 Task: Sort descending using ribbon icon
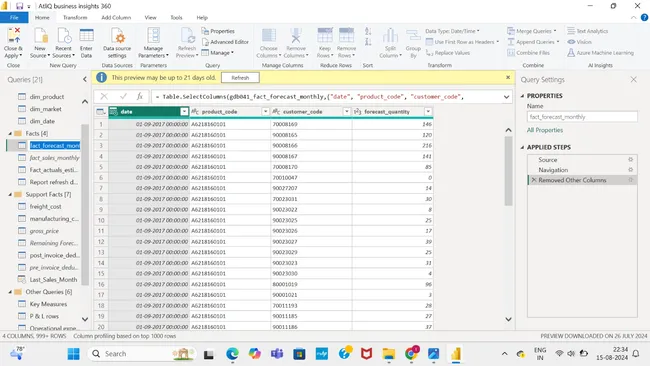coord(368,41)
